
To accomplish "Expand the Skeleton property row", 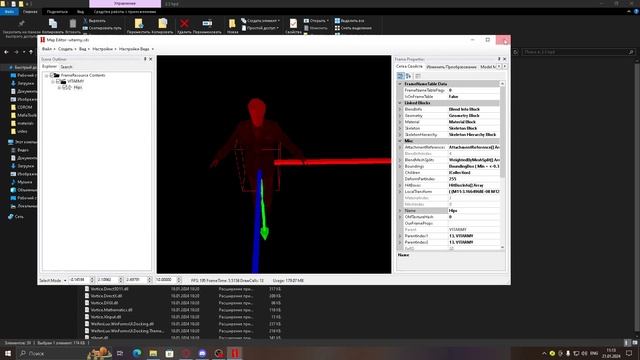I will [x=400, y=128].
